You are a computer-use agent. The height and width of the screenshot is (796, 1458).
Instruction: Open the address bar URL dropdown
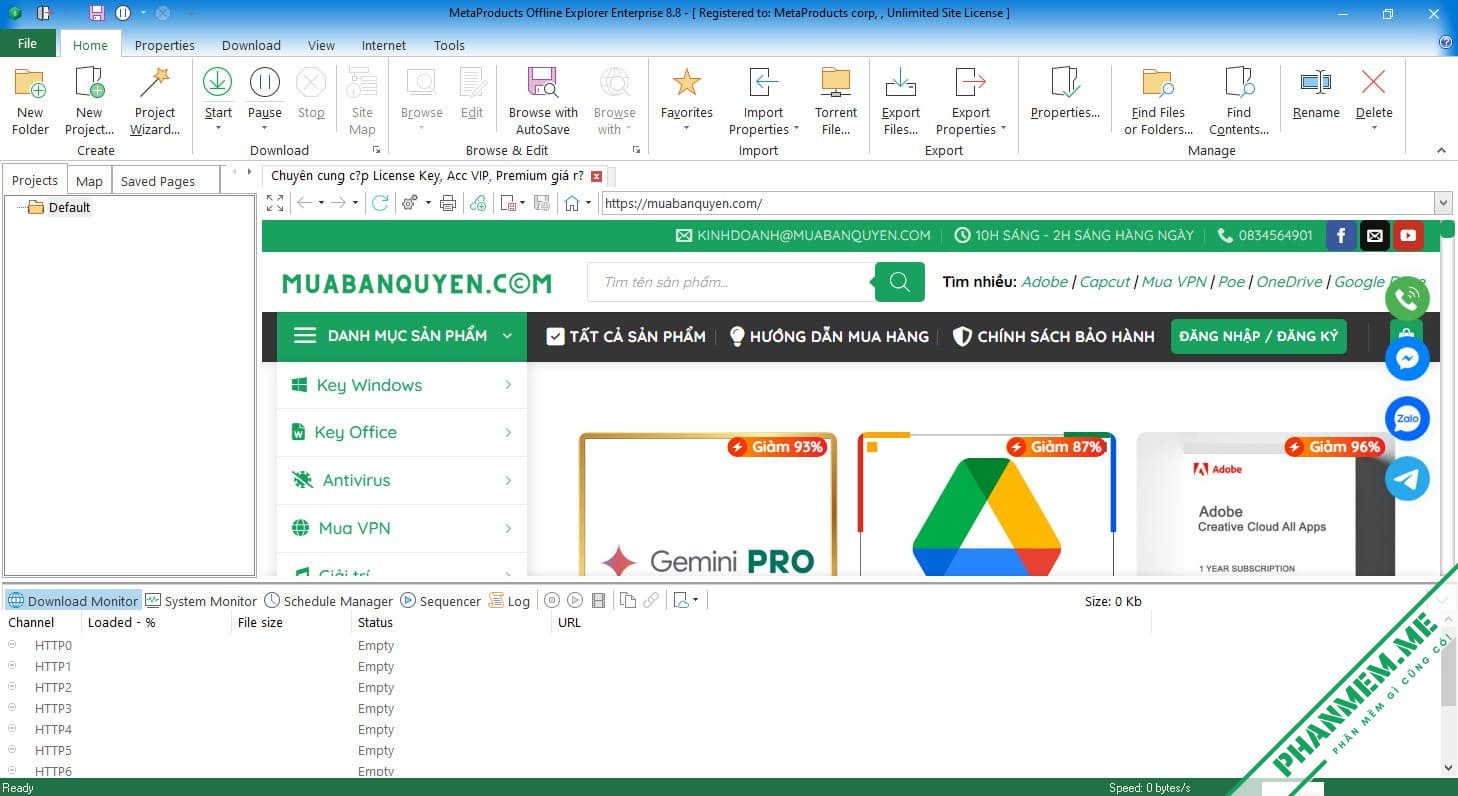pyautogui.click(x=1442, y=203)
